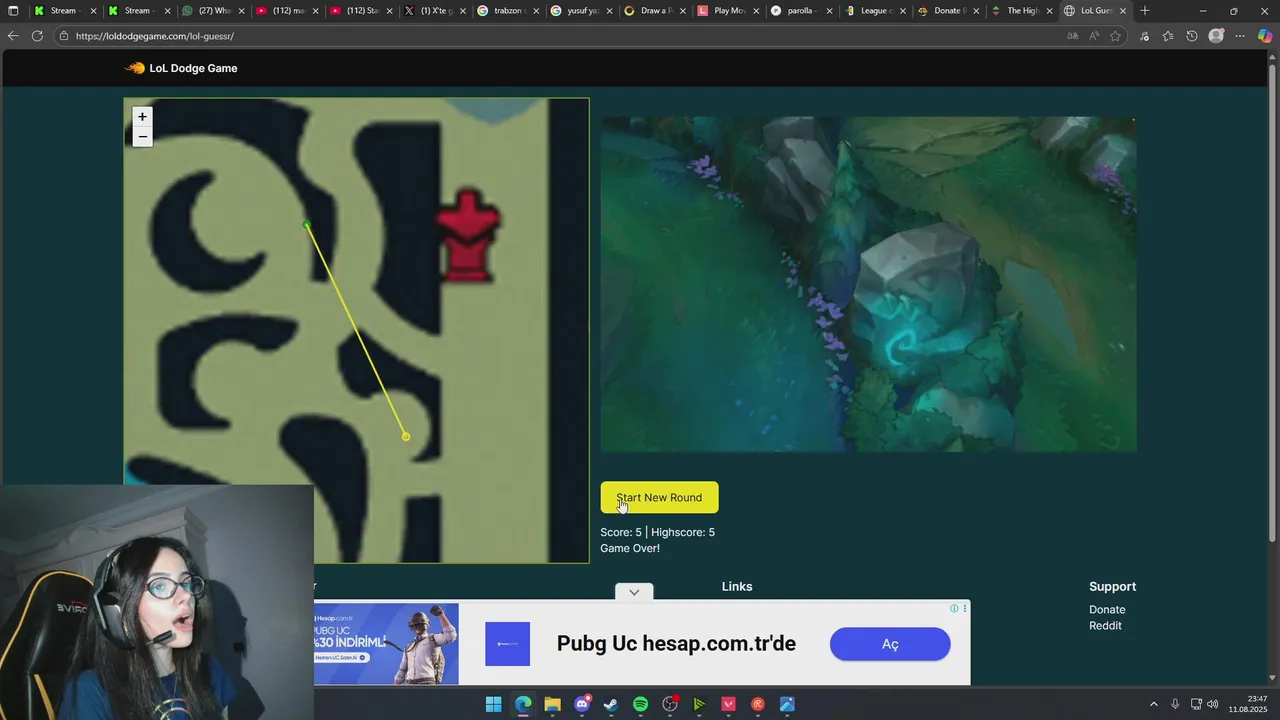The image size is (1280, 720).
Task: Go back with the browser back arrow
Action: click(x=13, y=36)
